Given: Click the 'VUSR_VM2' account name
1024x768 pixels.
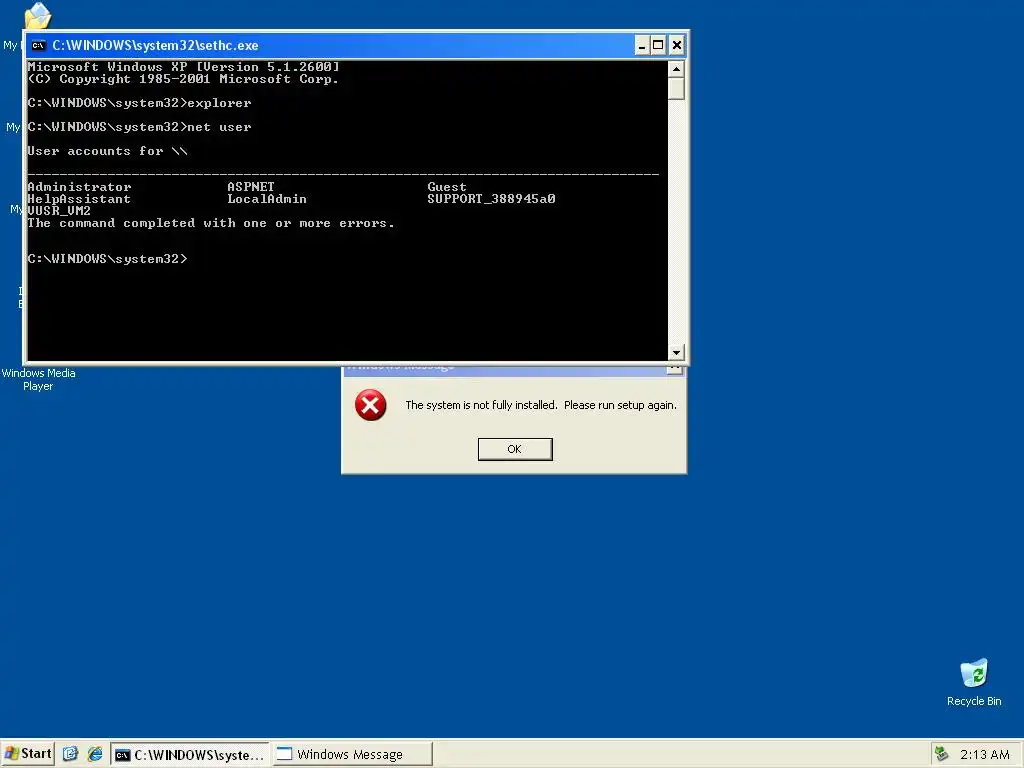Looking at the screenshot, I should coord(59,211).
